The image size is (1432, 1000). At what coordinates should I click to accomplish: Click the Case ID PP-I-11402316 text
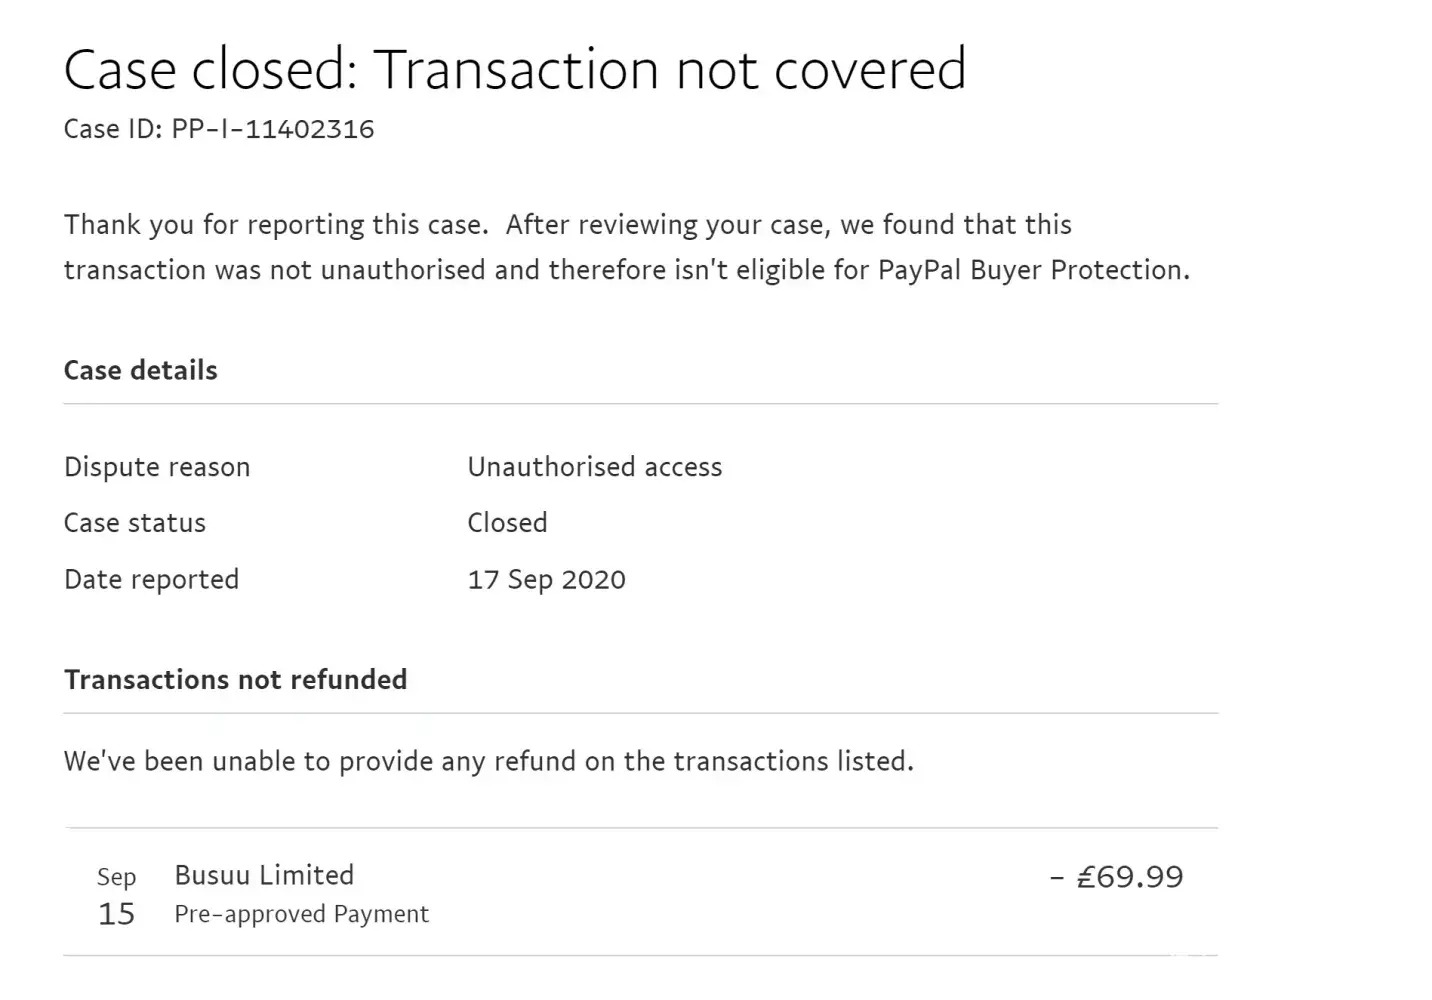click(x=219, y=129)
